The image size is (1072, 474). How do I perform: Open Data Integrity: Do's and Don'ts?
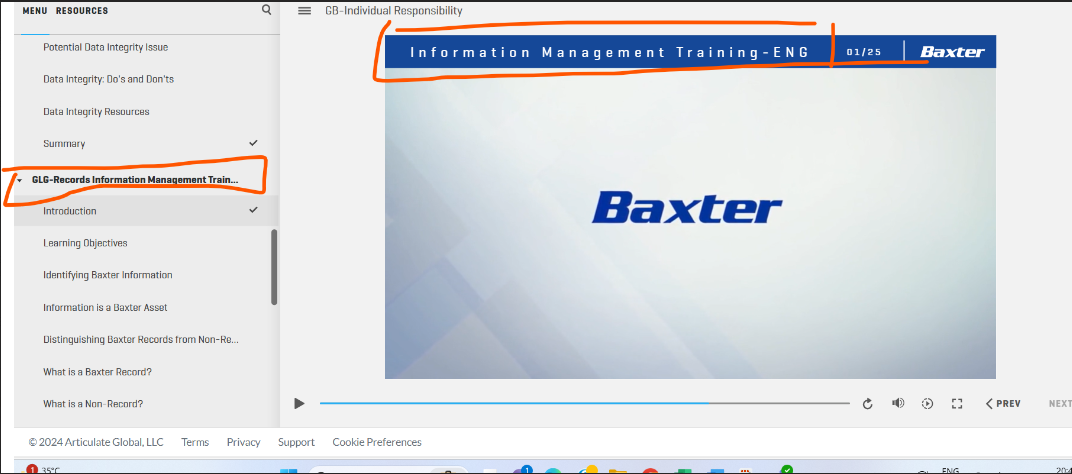tap(108, 79)
